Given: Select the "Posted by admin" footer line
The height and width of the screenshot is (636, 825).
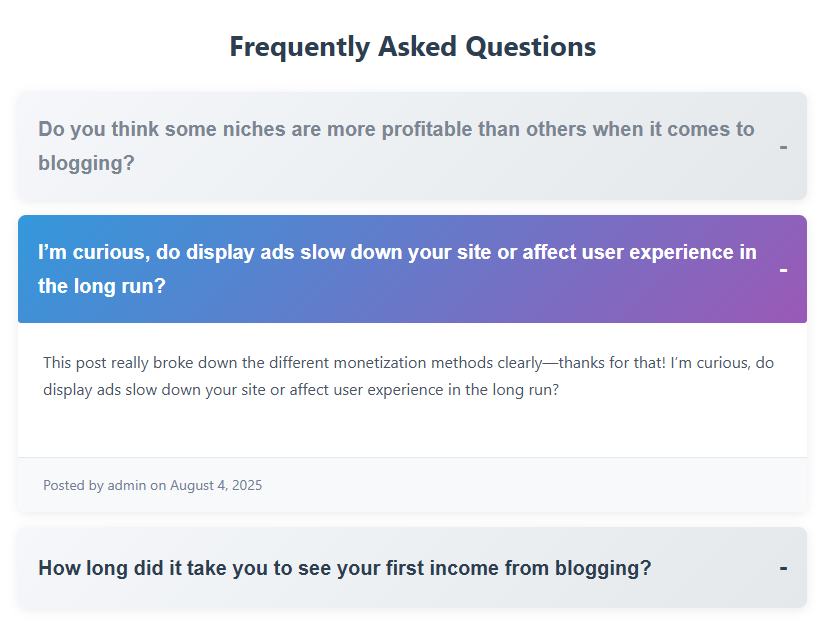Looking at the screenshot, I should click(x=152, y=485).
